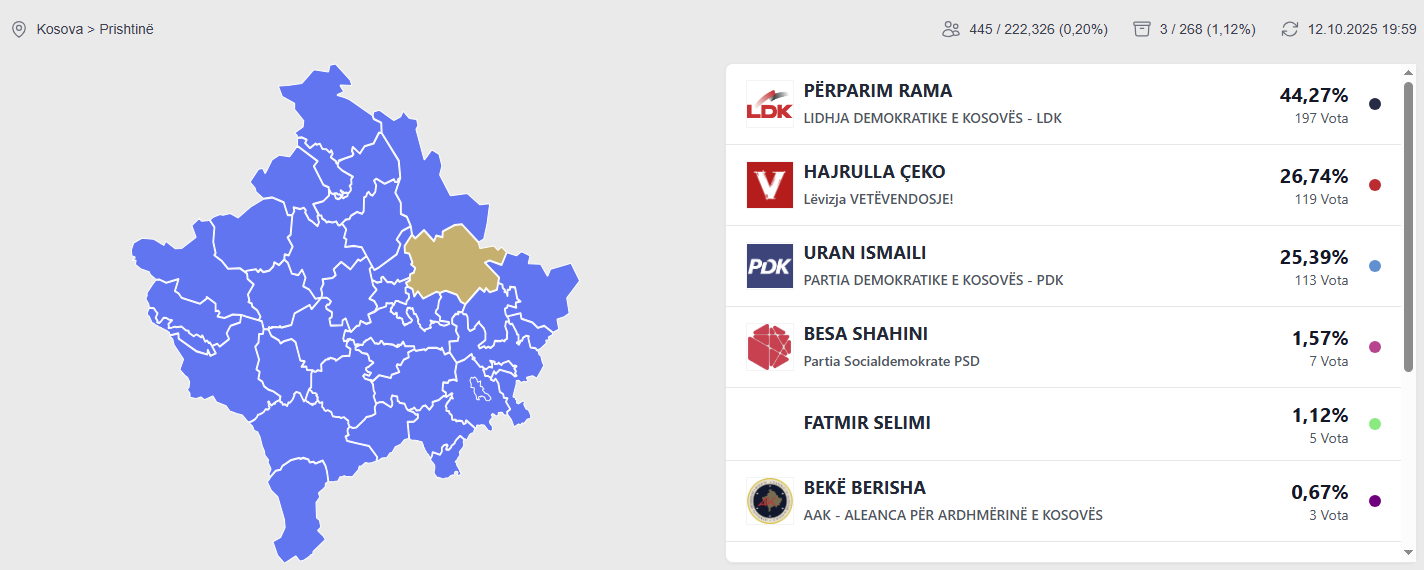Click the voters count people icon
The width and height of the screenshot is (1424, 570).
951,29
